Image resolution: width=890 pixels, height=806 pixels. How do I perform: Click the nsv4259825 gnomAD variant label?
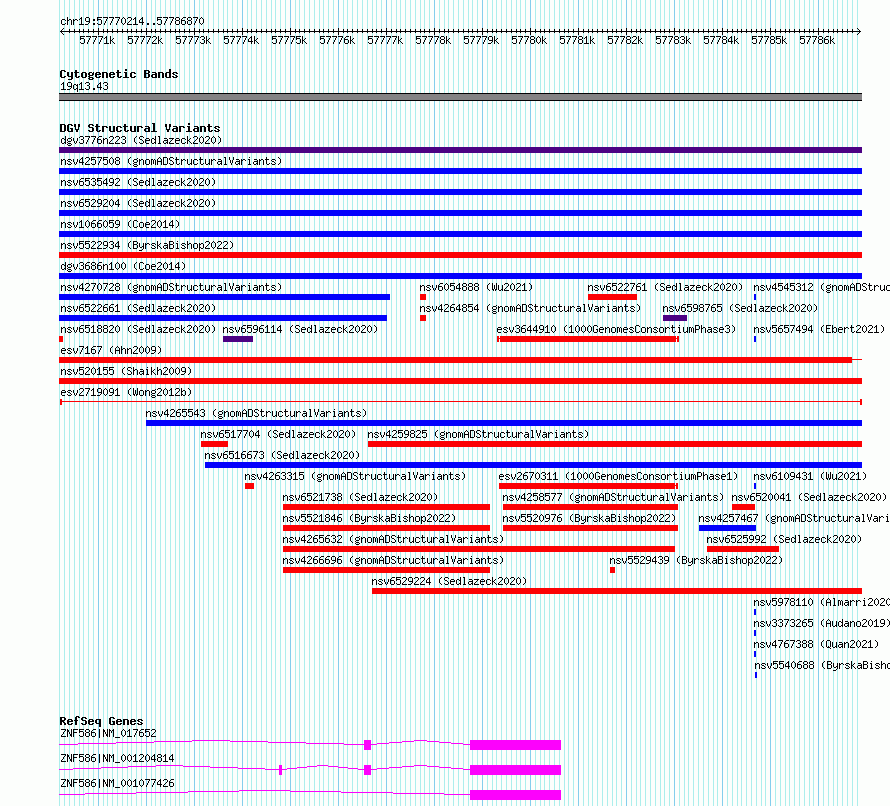478,434
